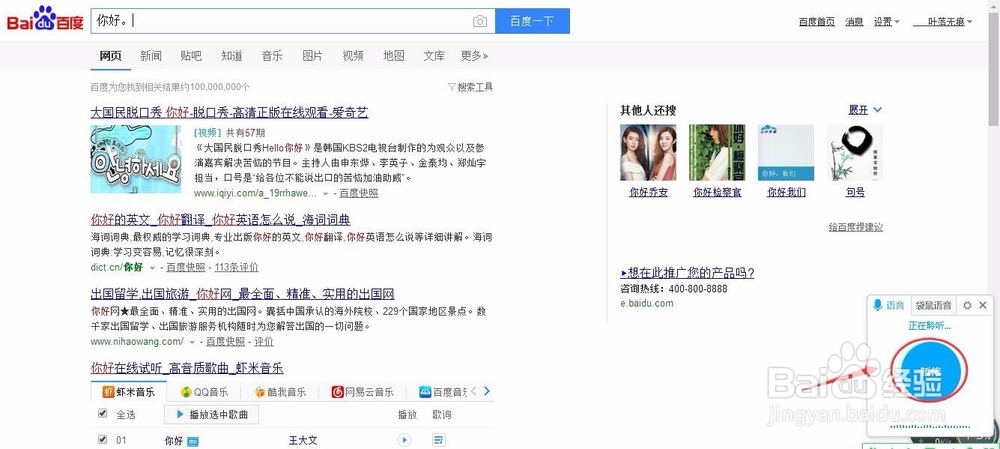Open 给百度提建议 feedback link
The image size is (1000, 449).
click(x=856, y=226)
